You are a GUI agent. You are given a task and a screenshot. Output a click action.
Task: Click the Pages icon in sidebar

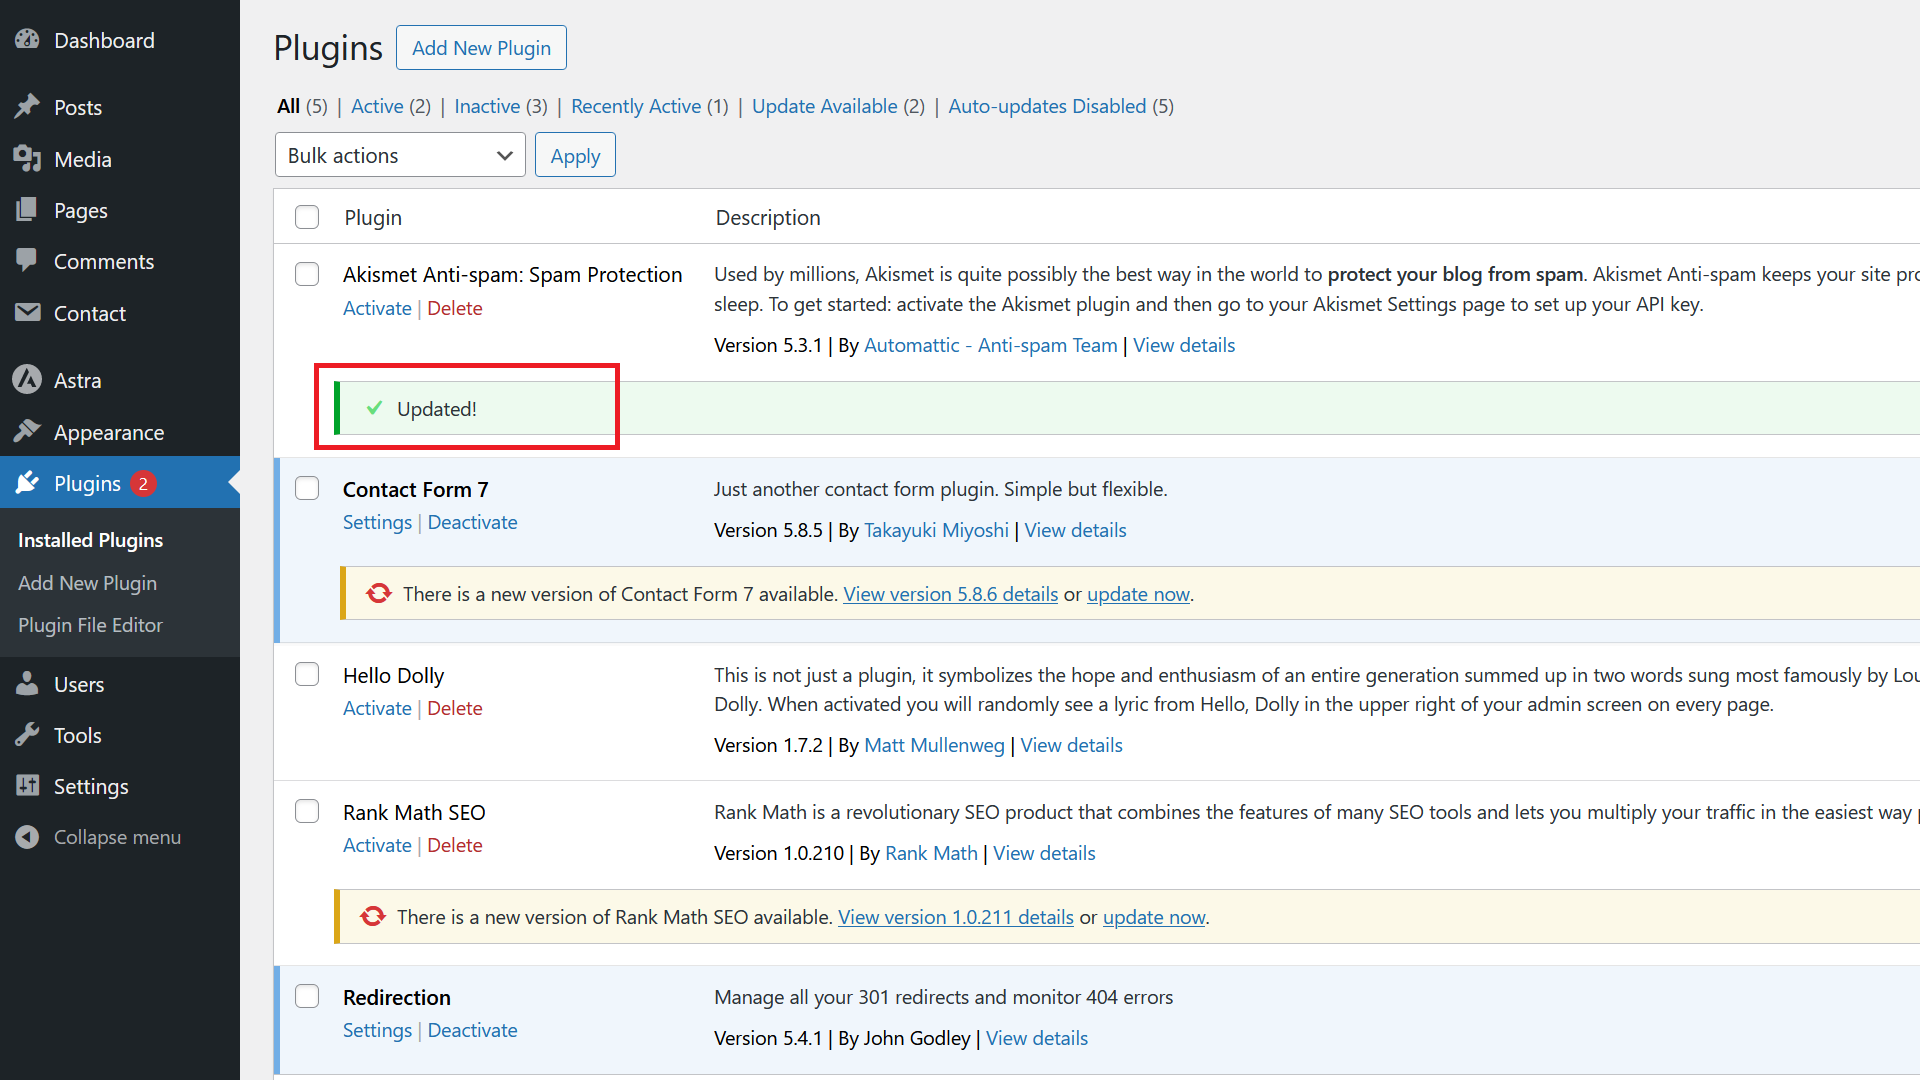27,210
